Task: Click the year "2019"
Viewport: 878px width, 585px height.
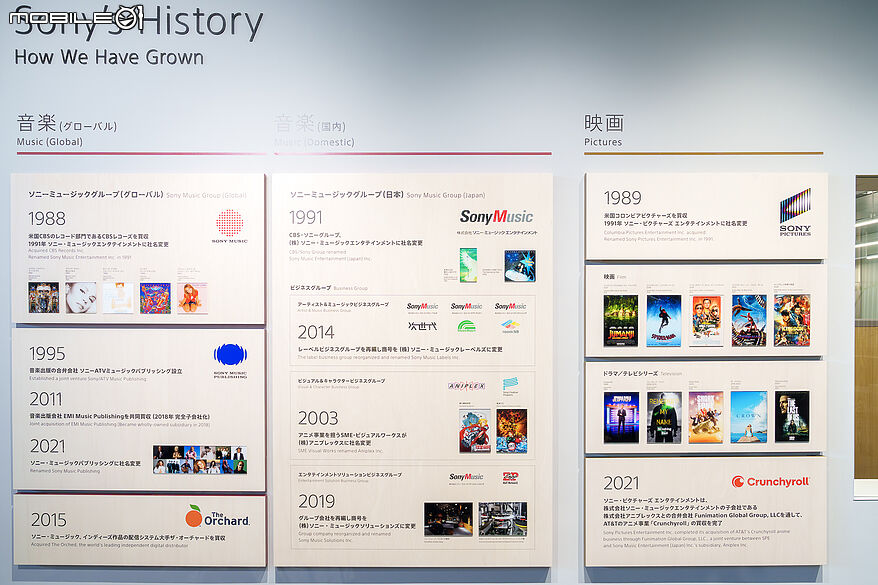Action: tap(316, 501)
